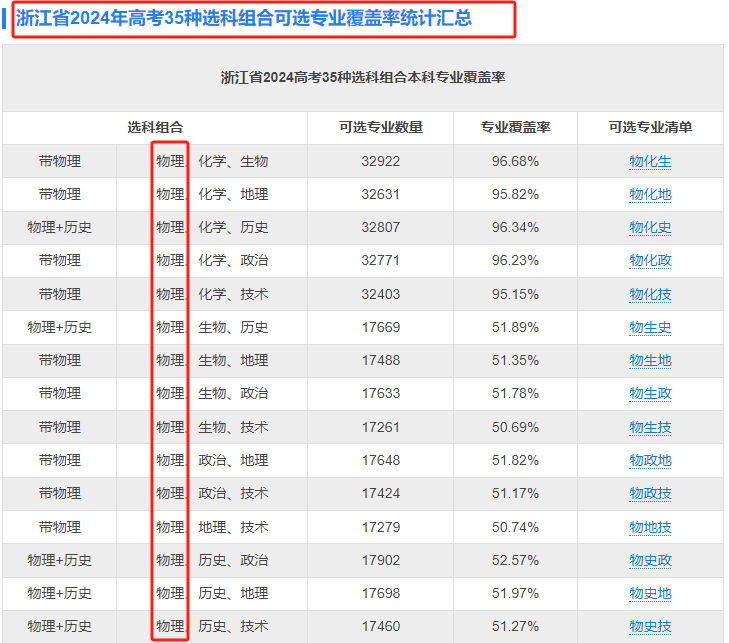
Task: Open the 物化生 major list link
Action: click(x=650, y=161)
